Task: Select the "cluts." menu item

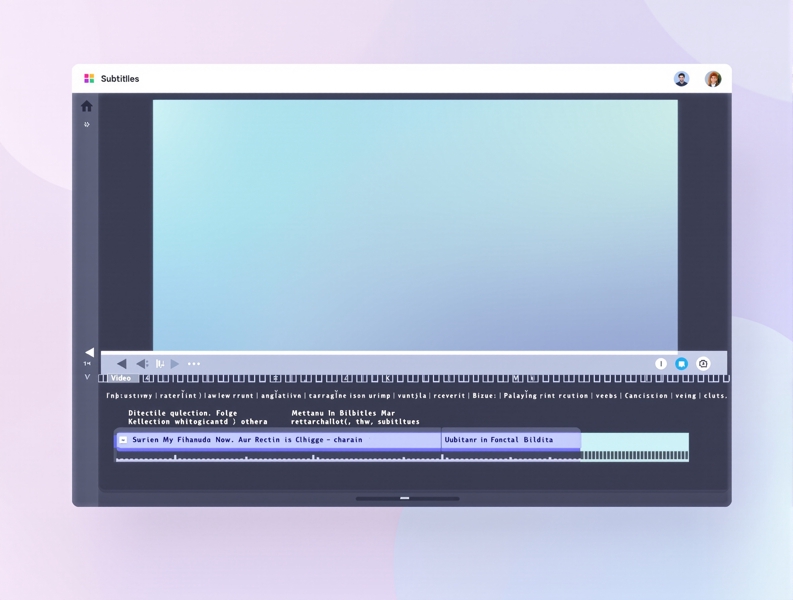Action: (715, 396)
